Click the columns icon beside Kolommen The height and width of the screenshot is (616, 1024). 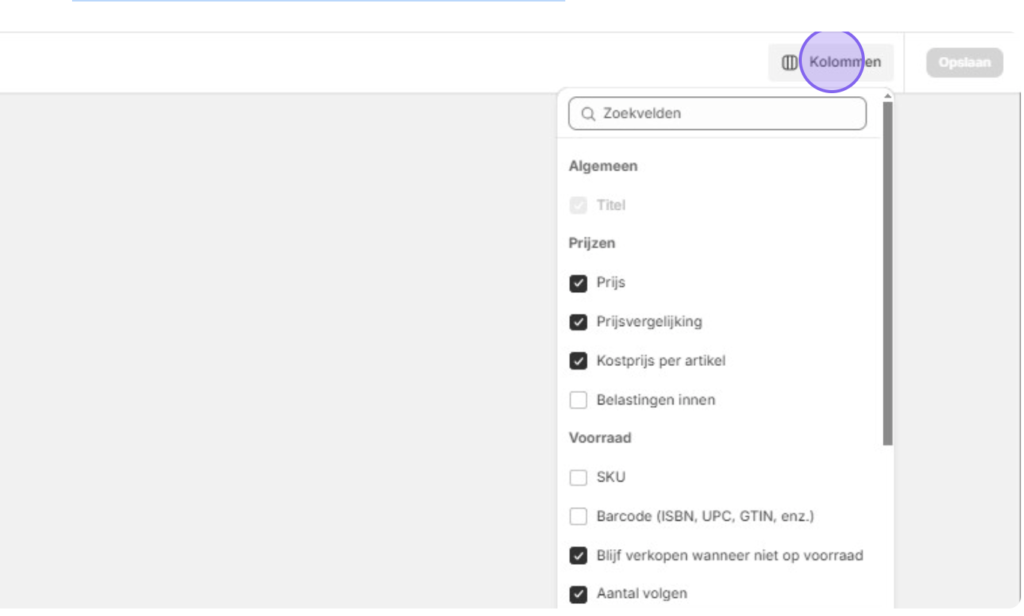[789, 63]
